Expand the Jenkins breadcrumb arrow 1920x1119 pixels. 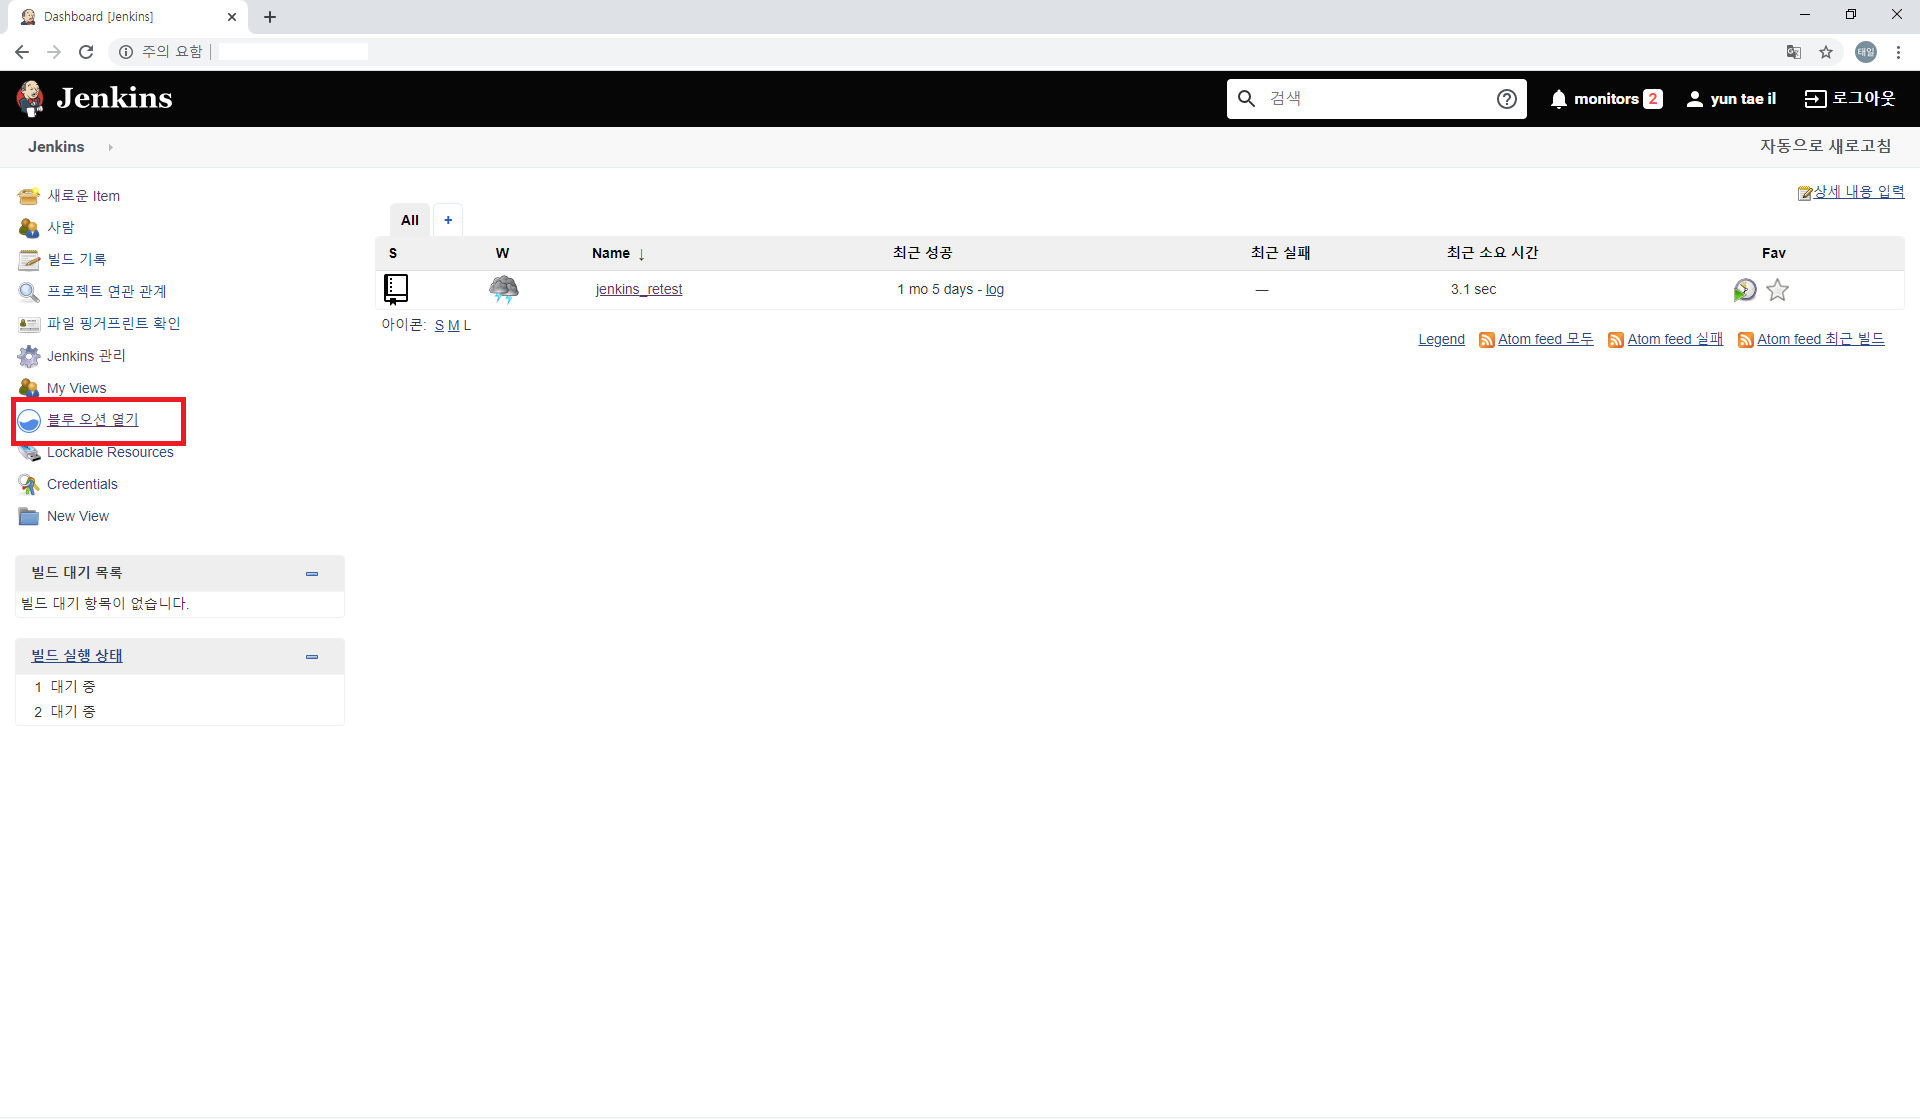point(110,147)
